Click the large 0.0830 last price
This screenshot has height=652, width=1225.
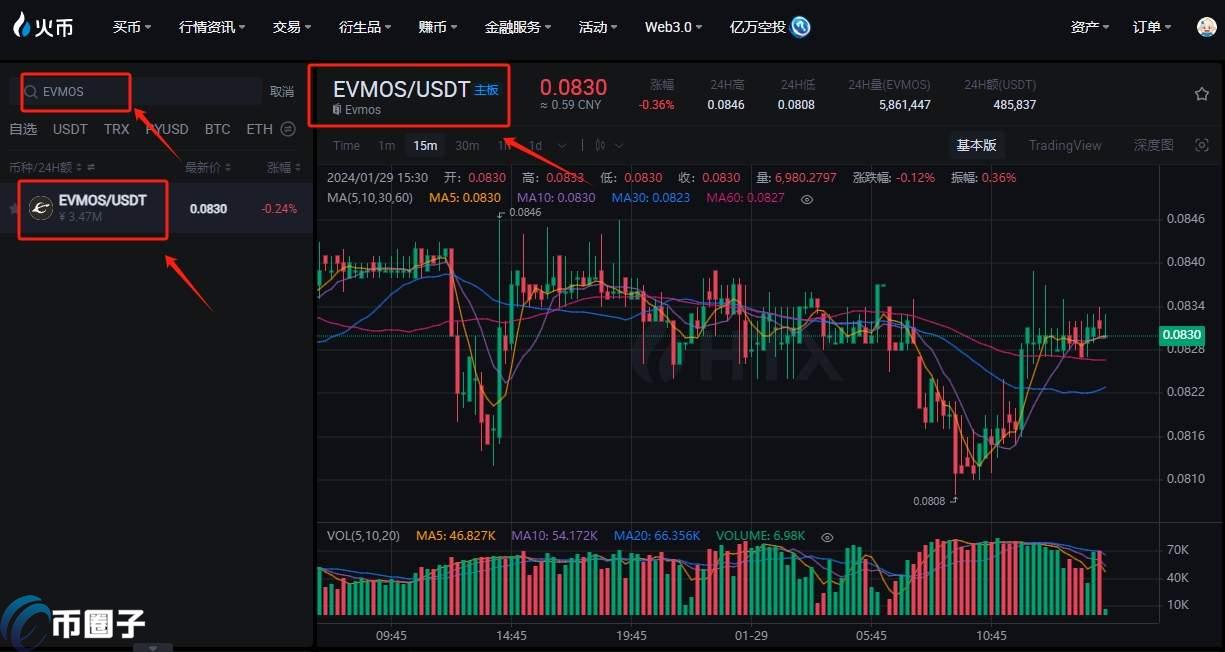click(x=573, y=88)
